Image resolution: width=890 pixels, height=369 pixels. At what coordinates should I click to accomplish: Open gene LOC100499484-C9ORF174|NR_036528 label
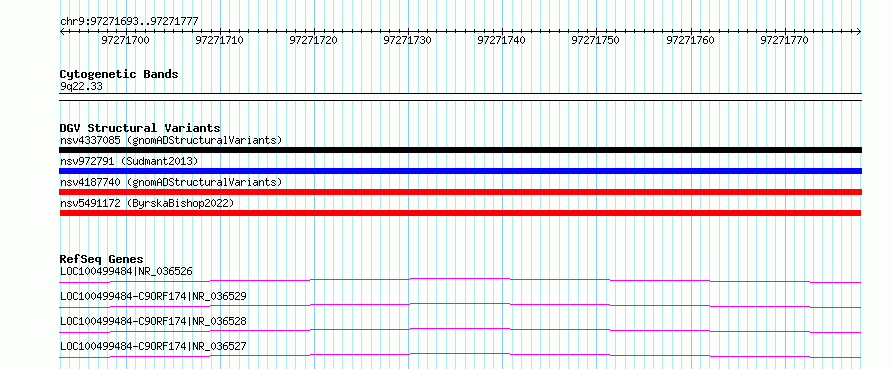153,321
